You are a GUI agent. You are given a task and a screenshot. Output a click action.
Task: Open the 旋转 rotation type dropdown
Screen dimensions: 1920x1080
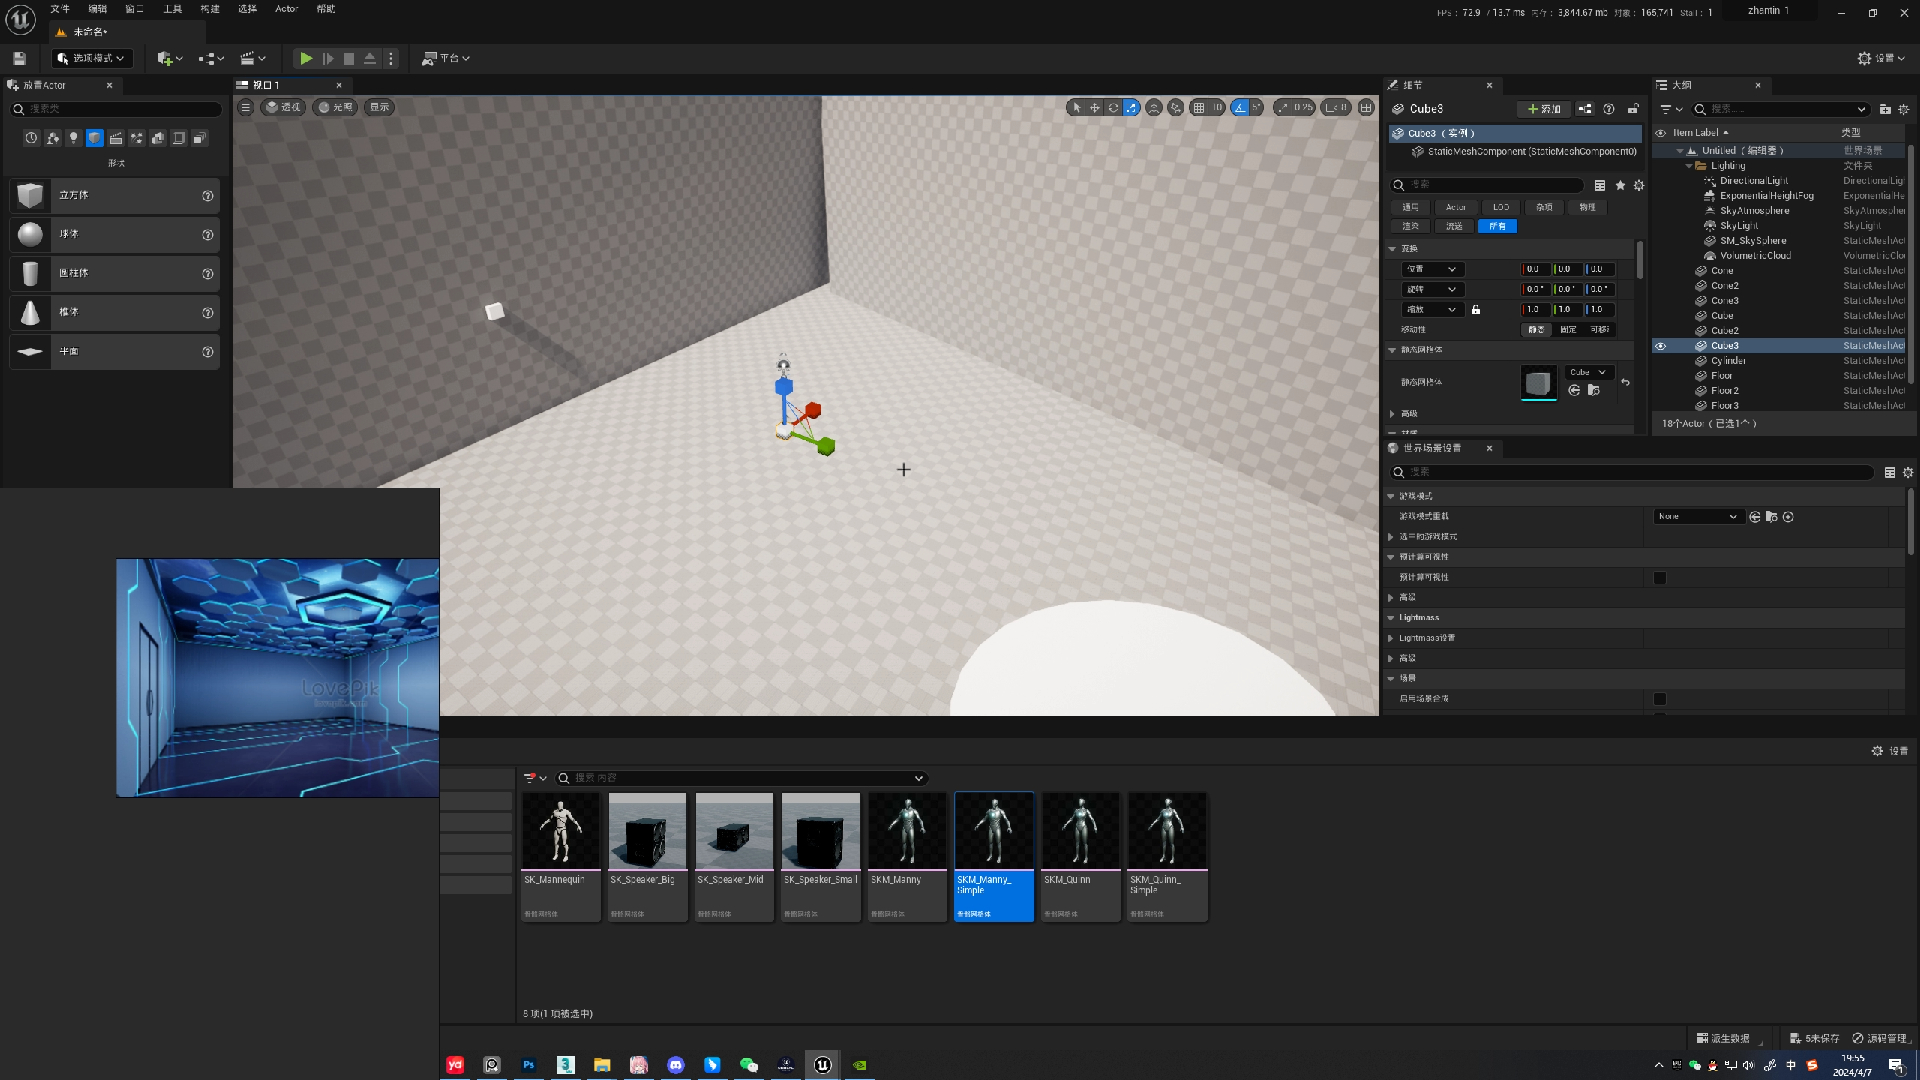[x=1431, y=289]
